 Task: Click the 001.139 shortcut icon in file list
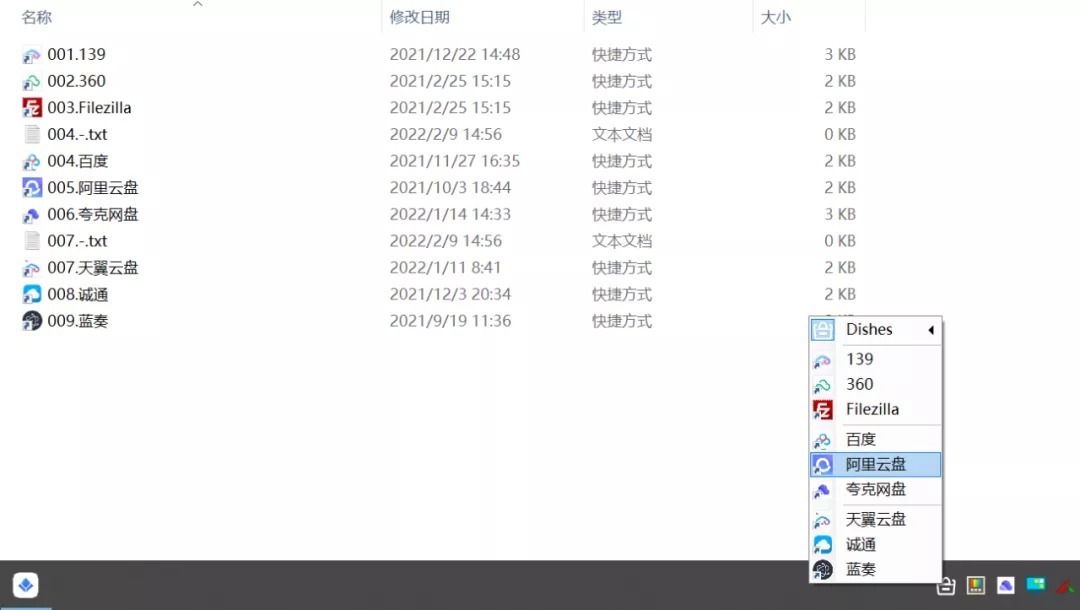coord(32,55)
